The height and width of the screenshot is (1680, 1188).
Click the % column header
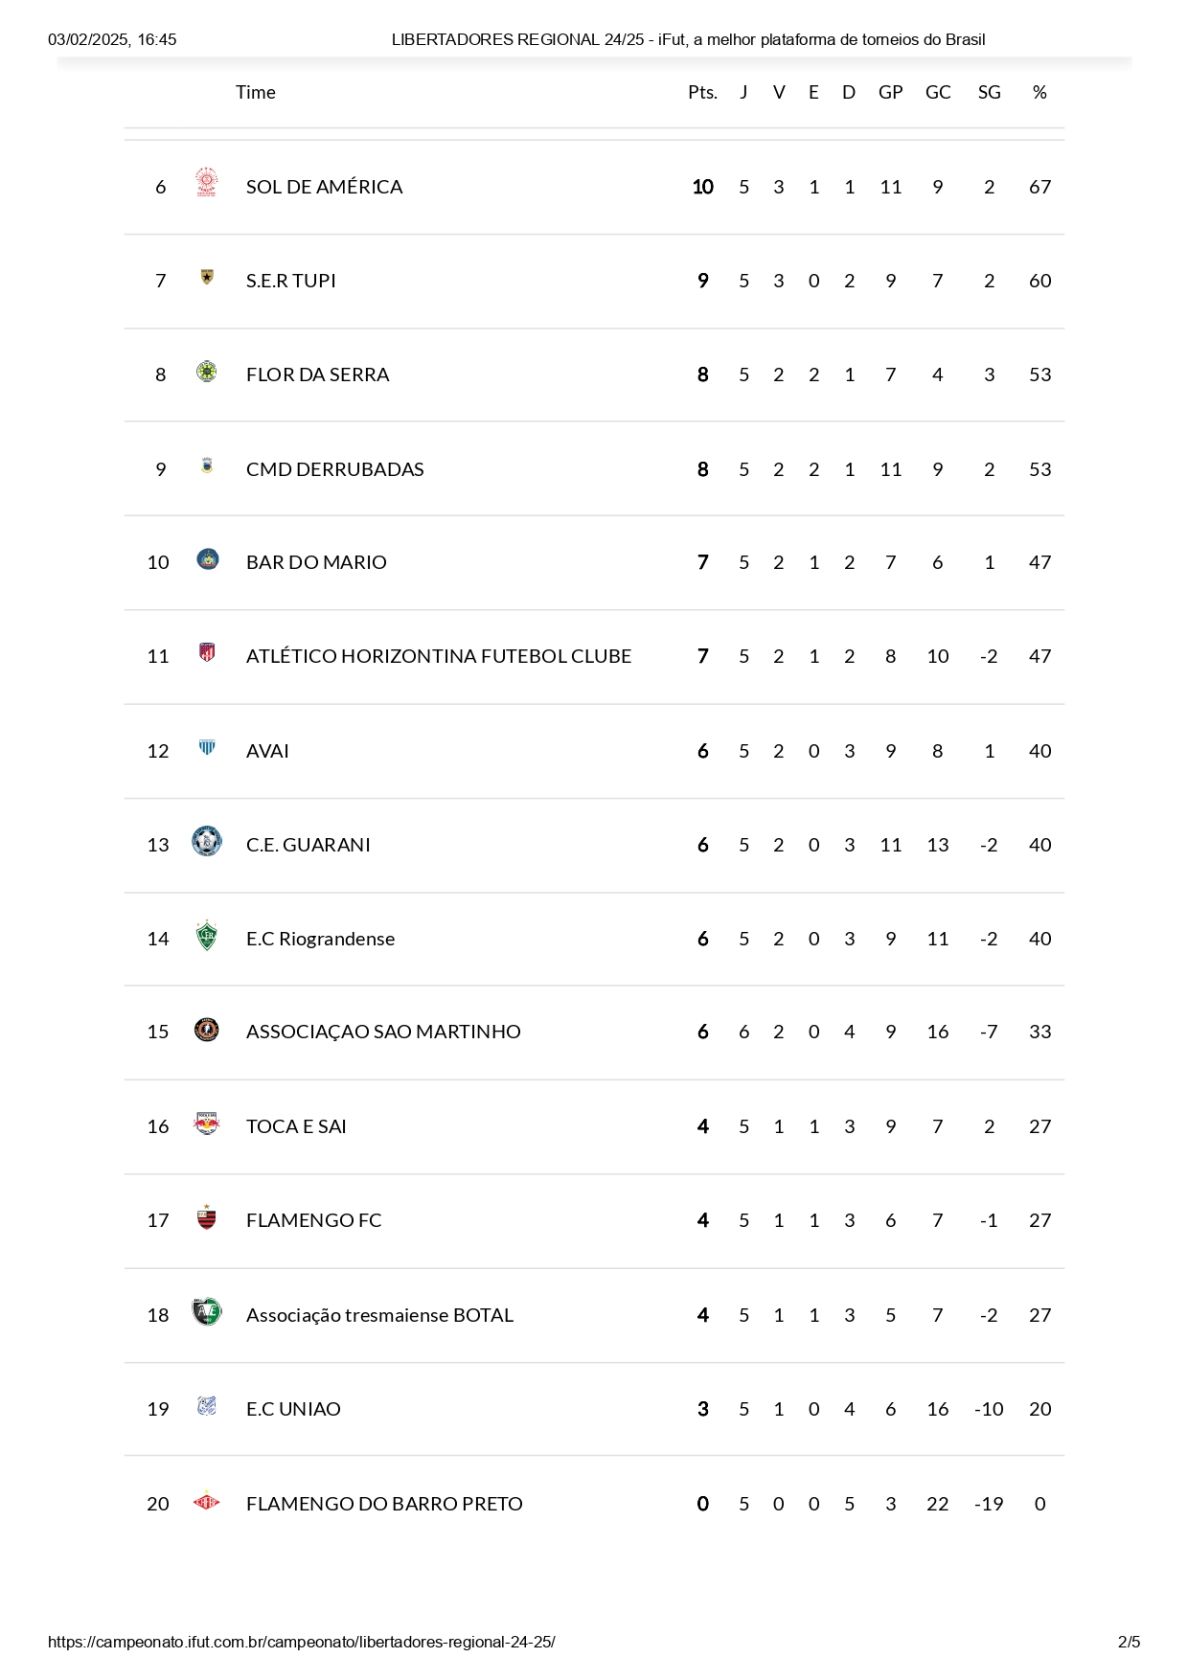(x=1040, y=92)
